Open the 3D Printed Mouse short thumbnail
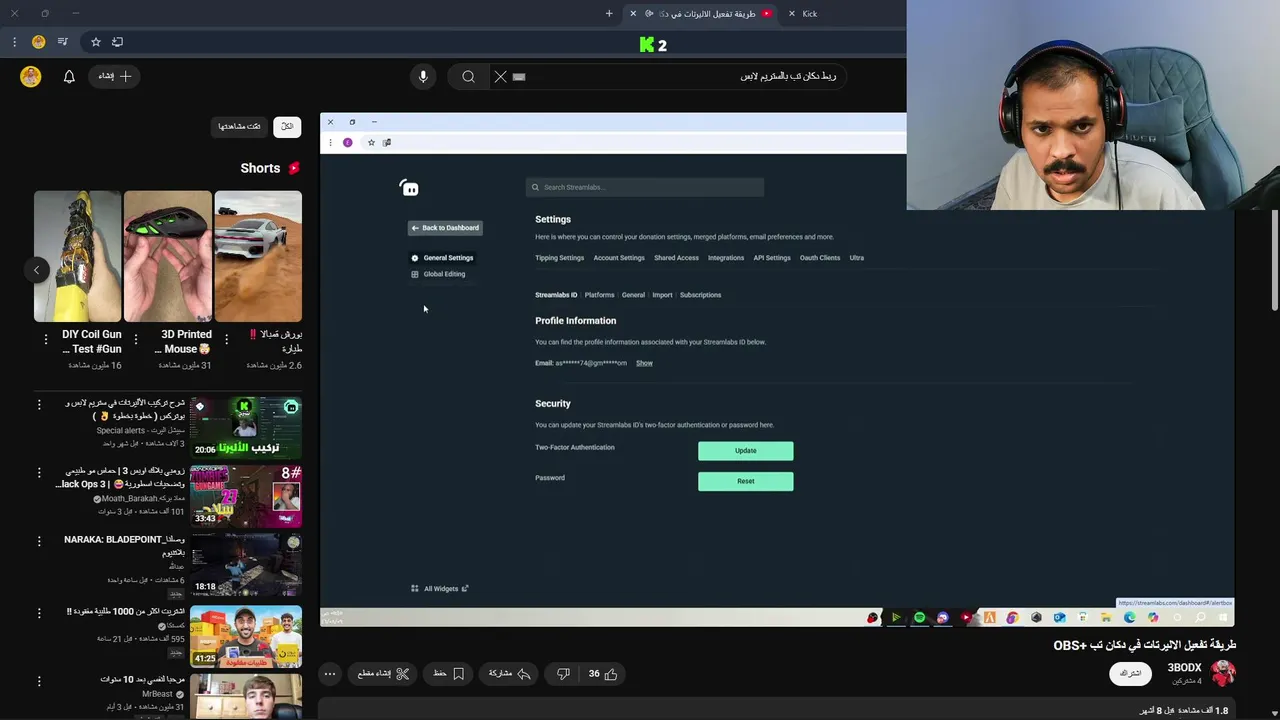Viewport: 1280px width, 720px height. [x=167, y=256]
